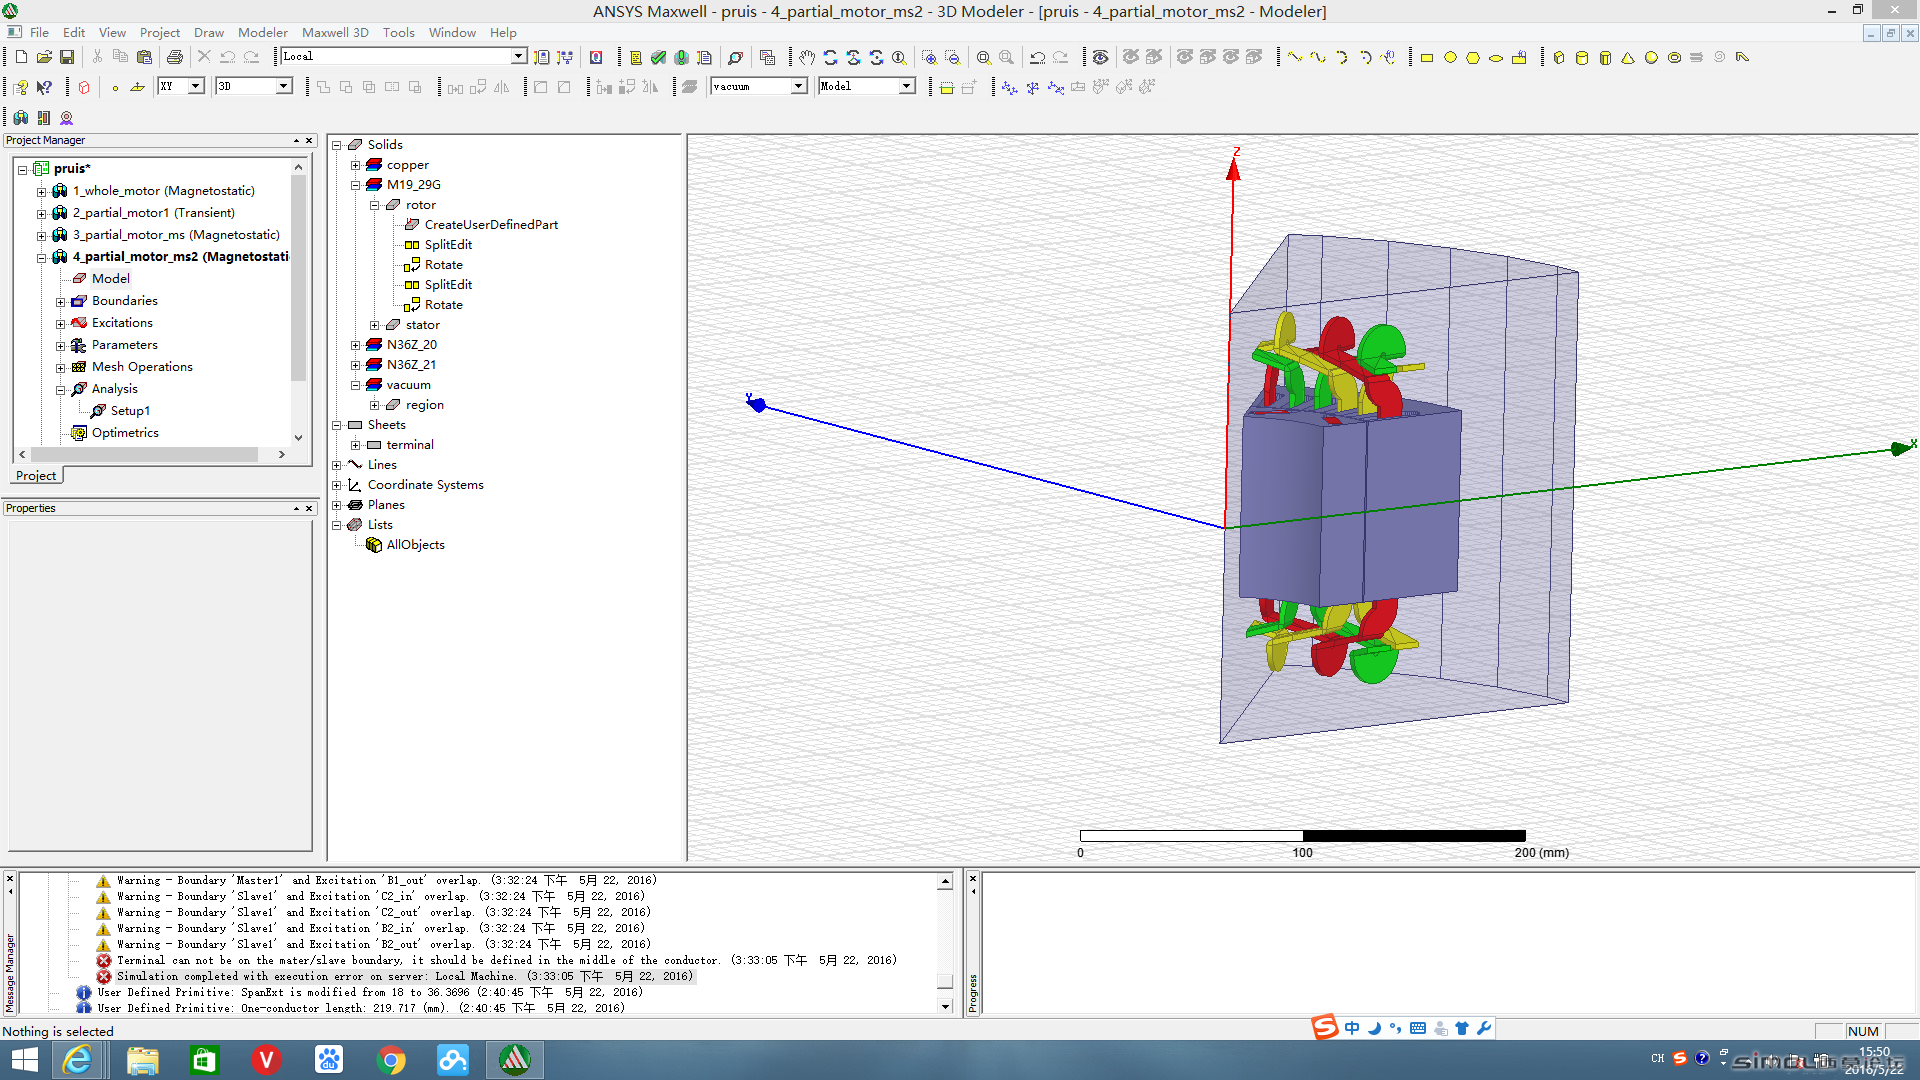Collapse the Analysis node

click(x=60, y=389)
